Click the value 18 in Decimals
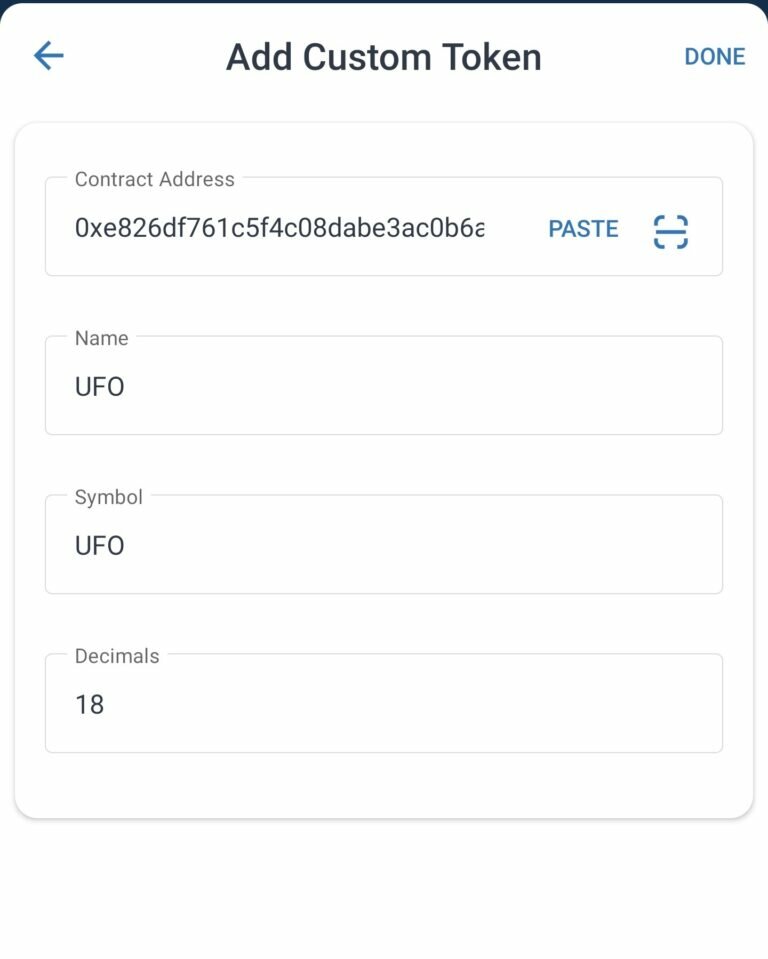This screenshot has width=768, height=959. pyautogui.click(x=89, y=705)
